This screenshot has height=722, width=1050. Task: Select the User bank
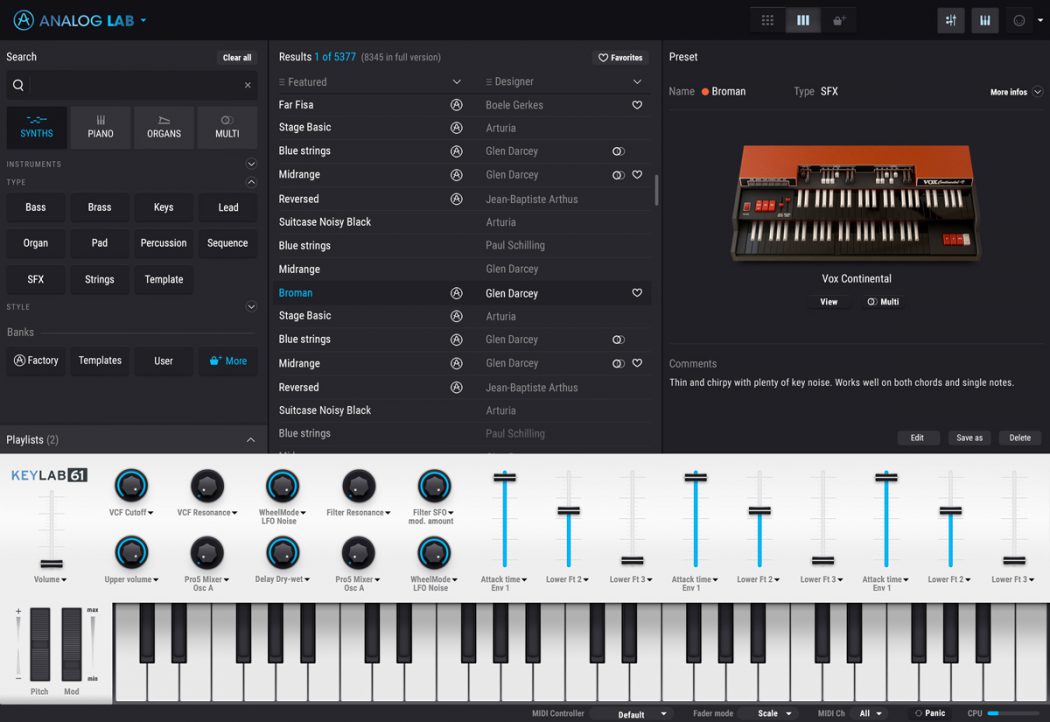163,360
